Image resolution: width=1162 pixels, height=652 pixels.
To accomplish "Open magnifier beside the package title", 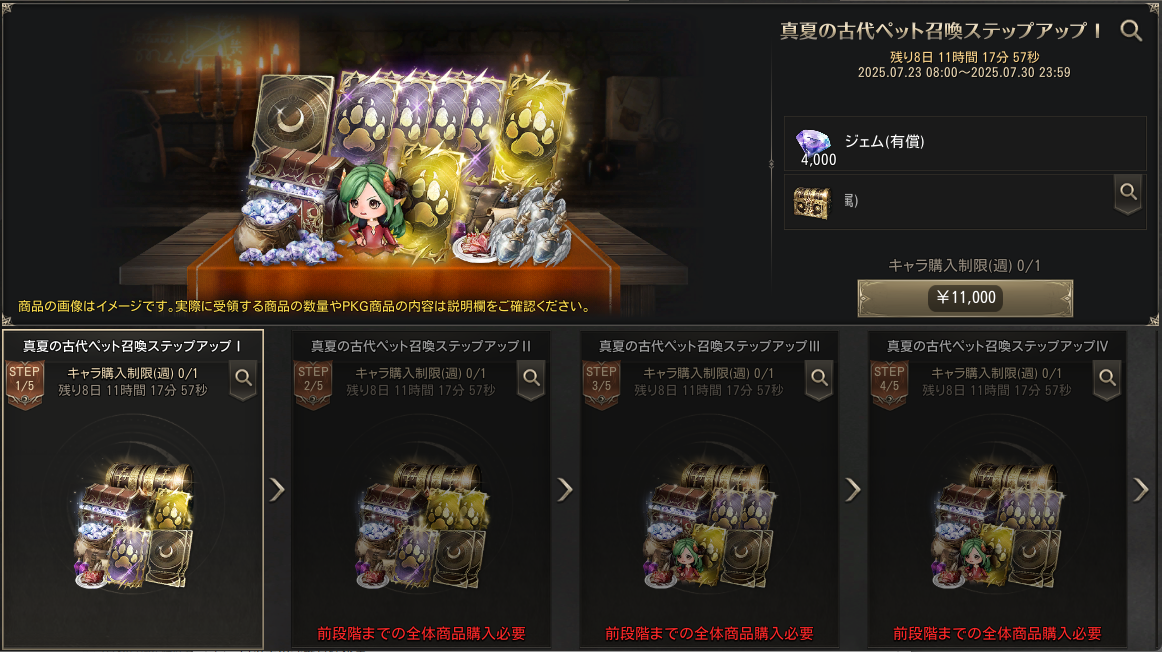I will tap(1131, 30).
